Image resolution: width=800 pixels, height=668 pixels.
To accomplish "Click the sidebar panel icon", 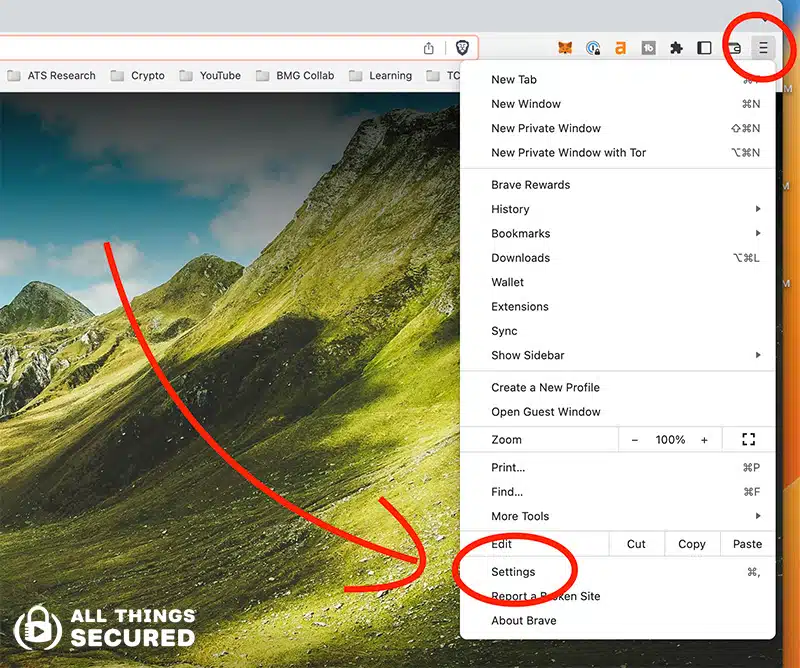I will pyautogui.click(x=704, y=47).
